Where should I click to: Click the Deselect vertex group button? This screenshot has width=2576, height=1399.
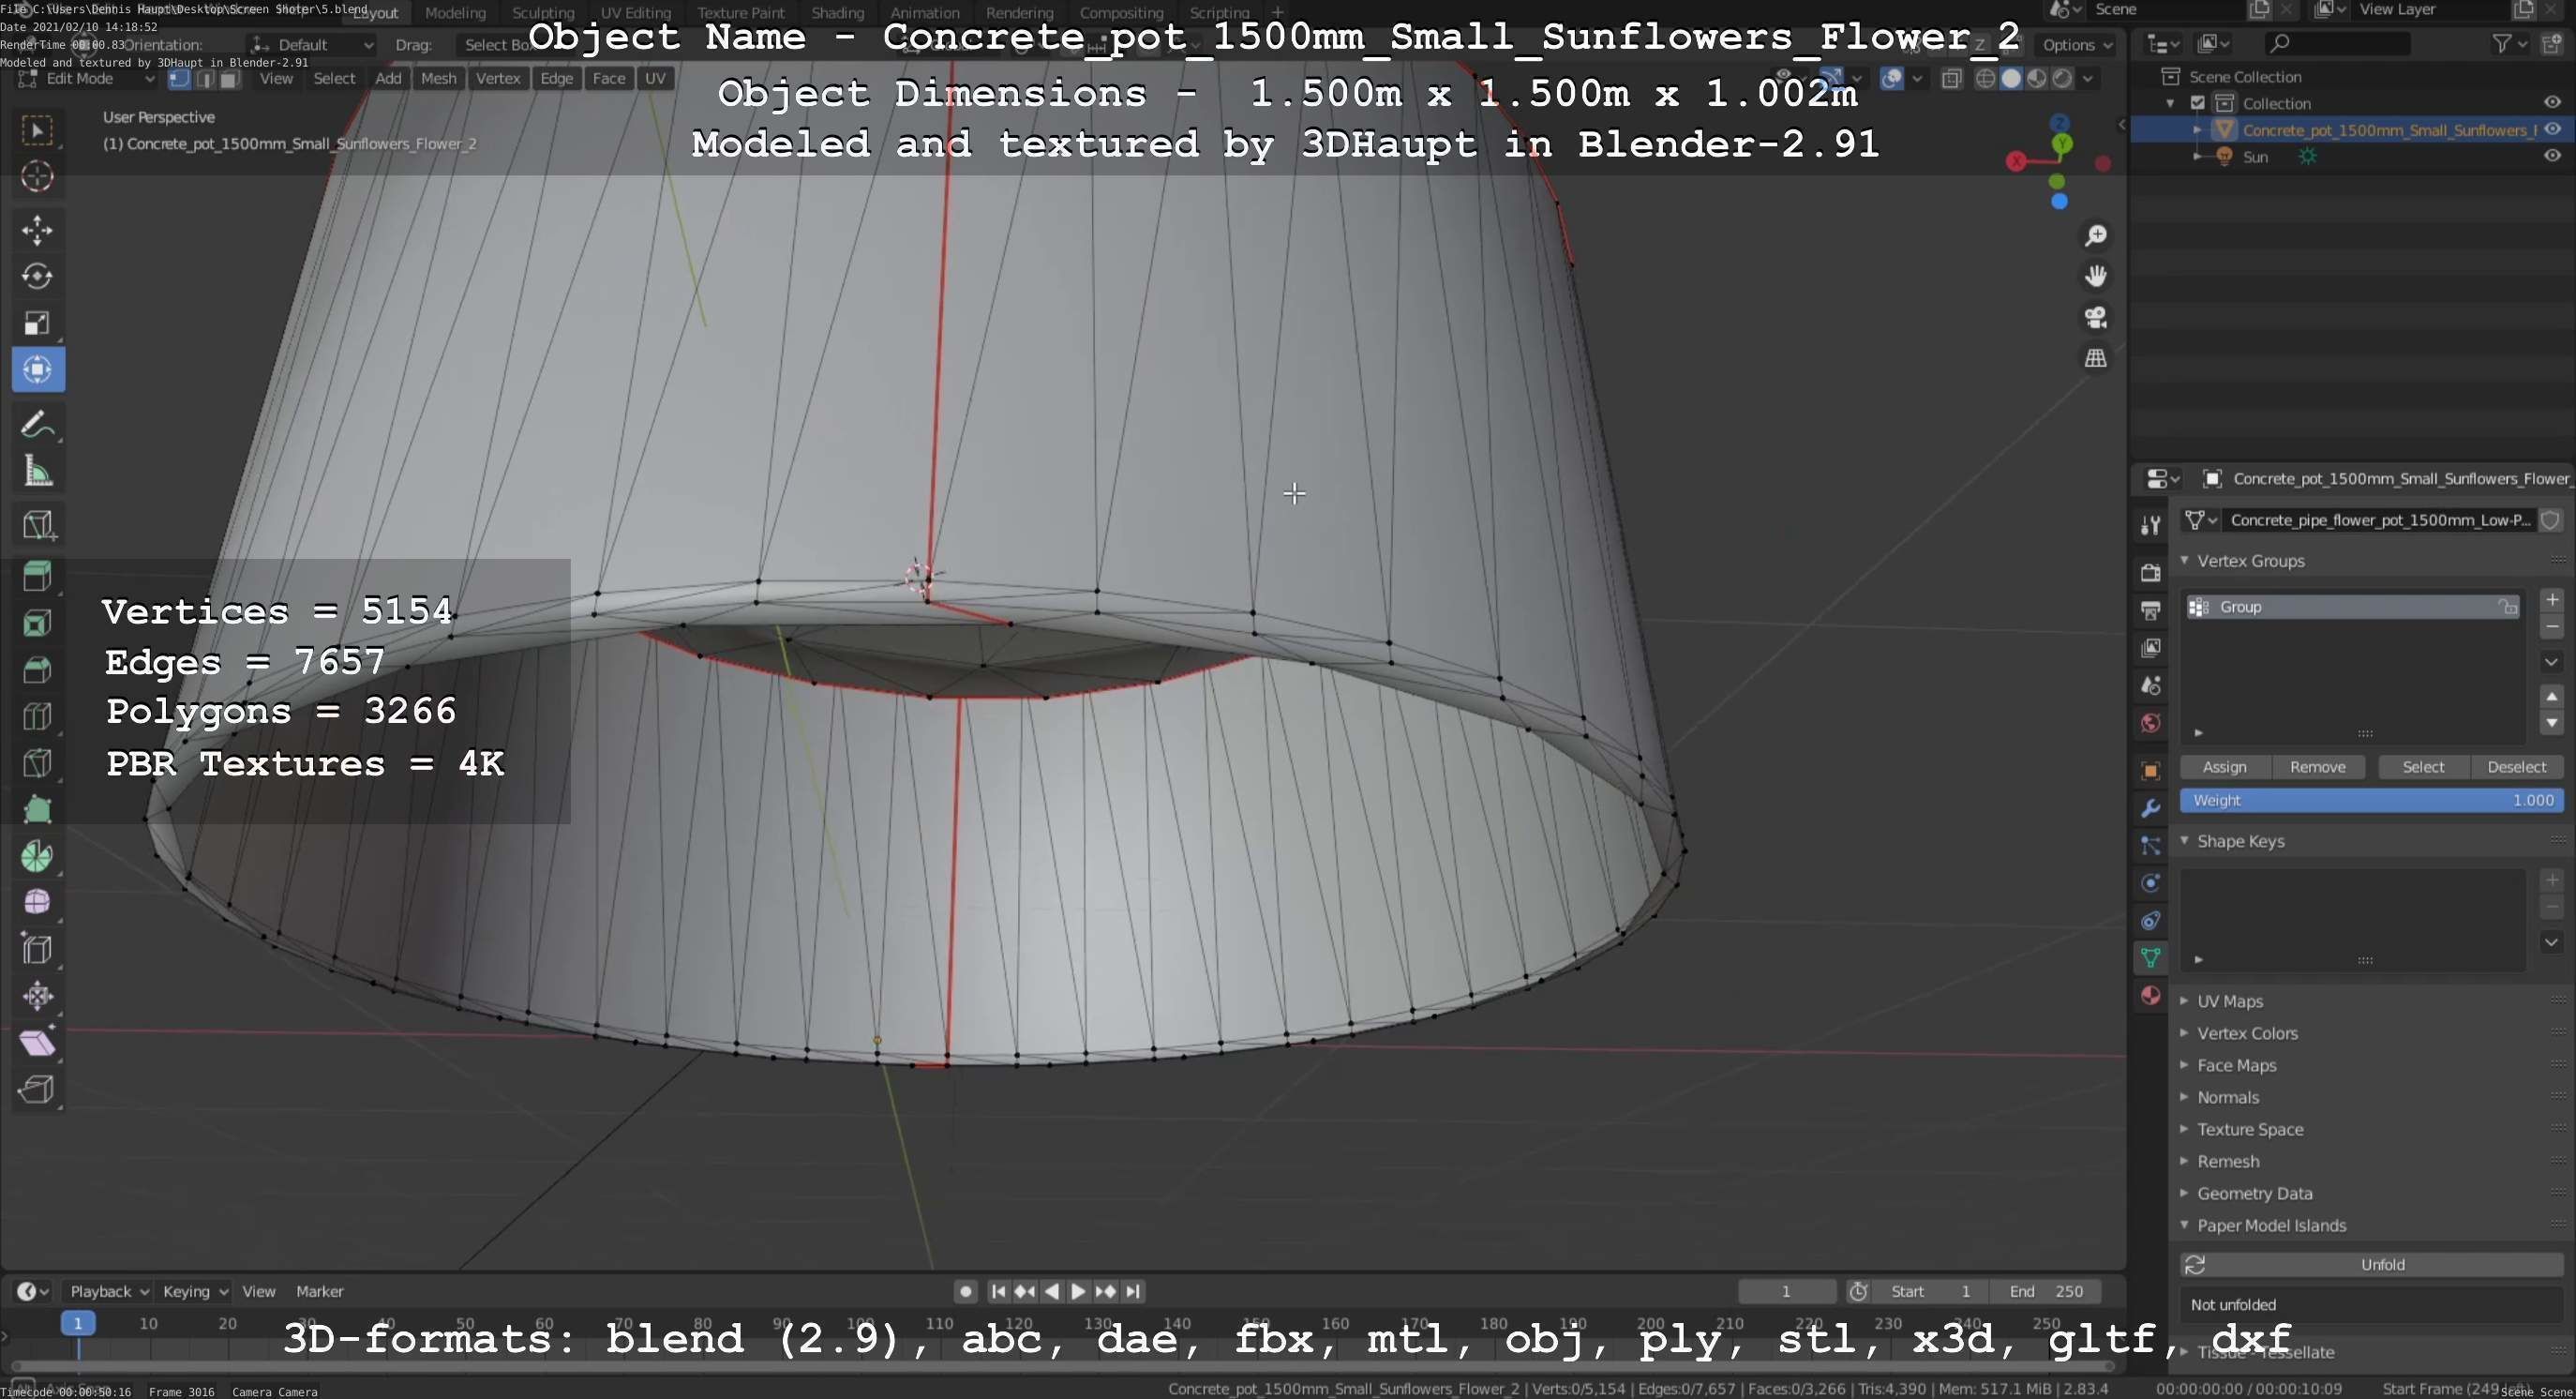click(x=2517, y=767)
